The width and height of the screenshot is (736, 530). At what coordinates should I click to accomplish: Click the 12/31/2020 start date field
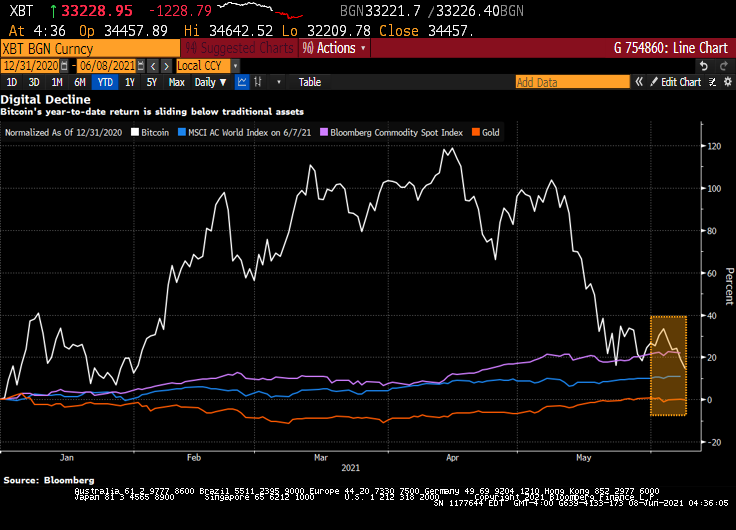(x=31, y=66)
